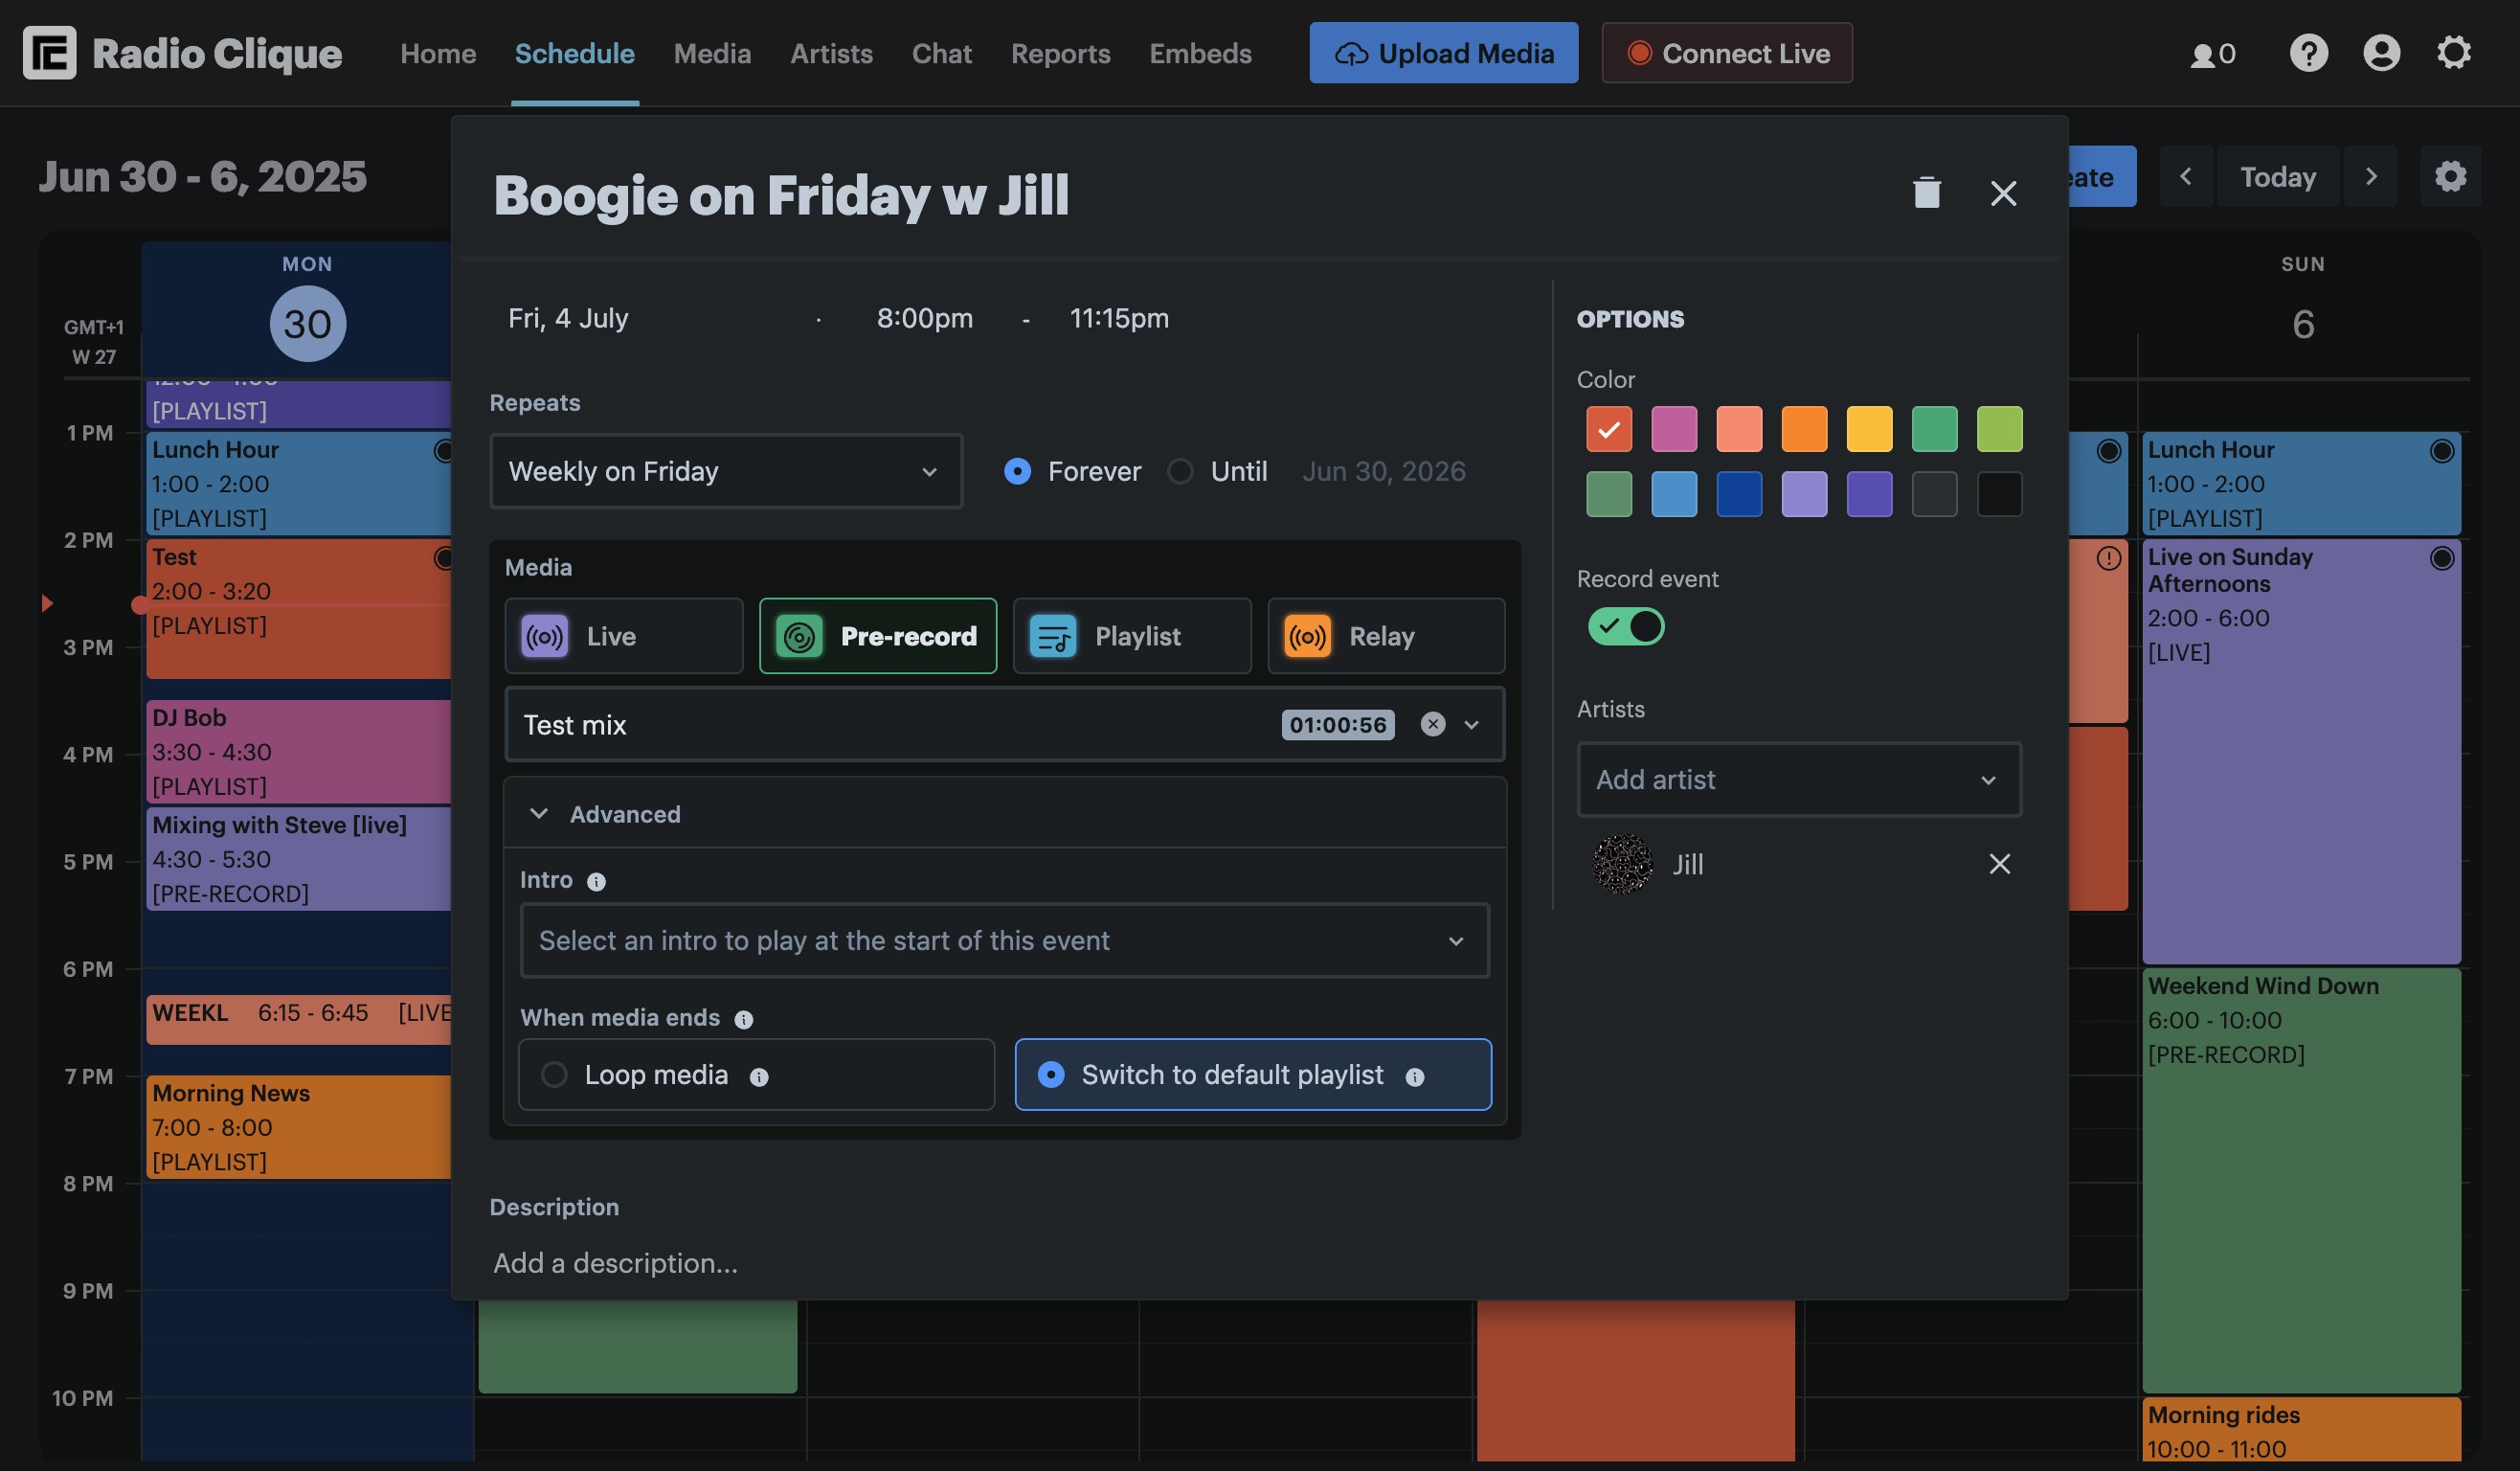
Task: Jump to Today in calendar
Action: (2278, 177)
